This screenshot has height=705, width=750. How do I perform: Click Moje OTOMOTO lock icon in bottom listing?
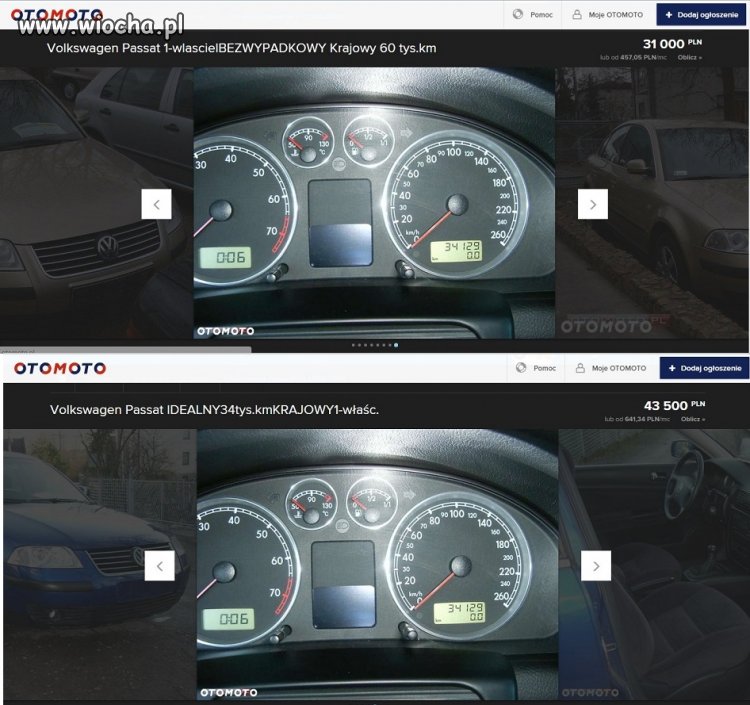pos(580,368)
